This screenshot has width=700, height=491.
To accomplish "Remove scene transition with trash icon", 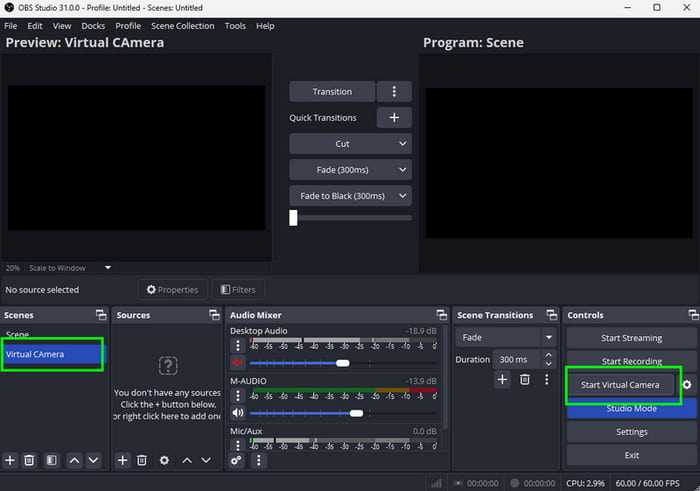I will pos(524,380).
